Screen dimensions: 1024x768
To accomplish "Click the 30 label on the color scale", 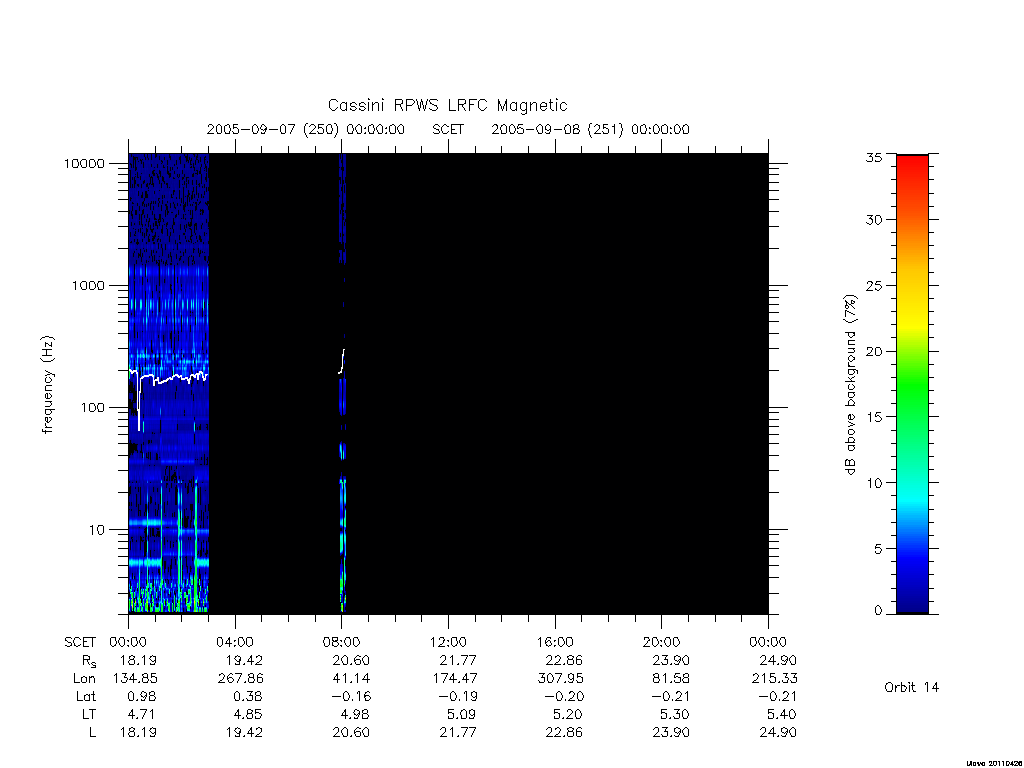I will coord(874,219).
